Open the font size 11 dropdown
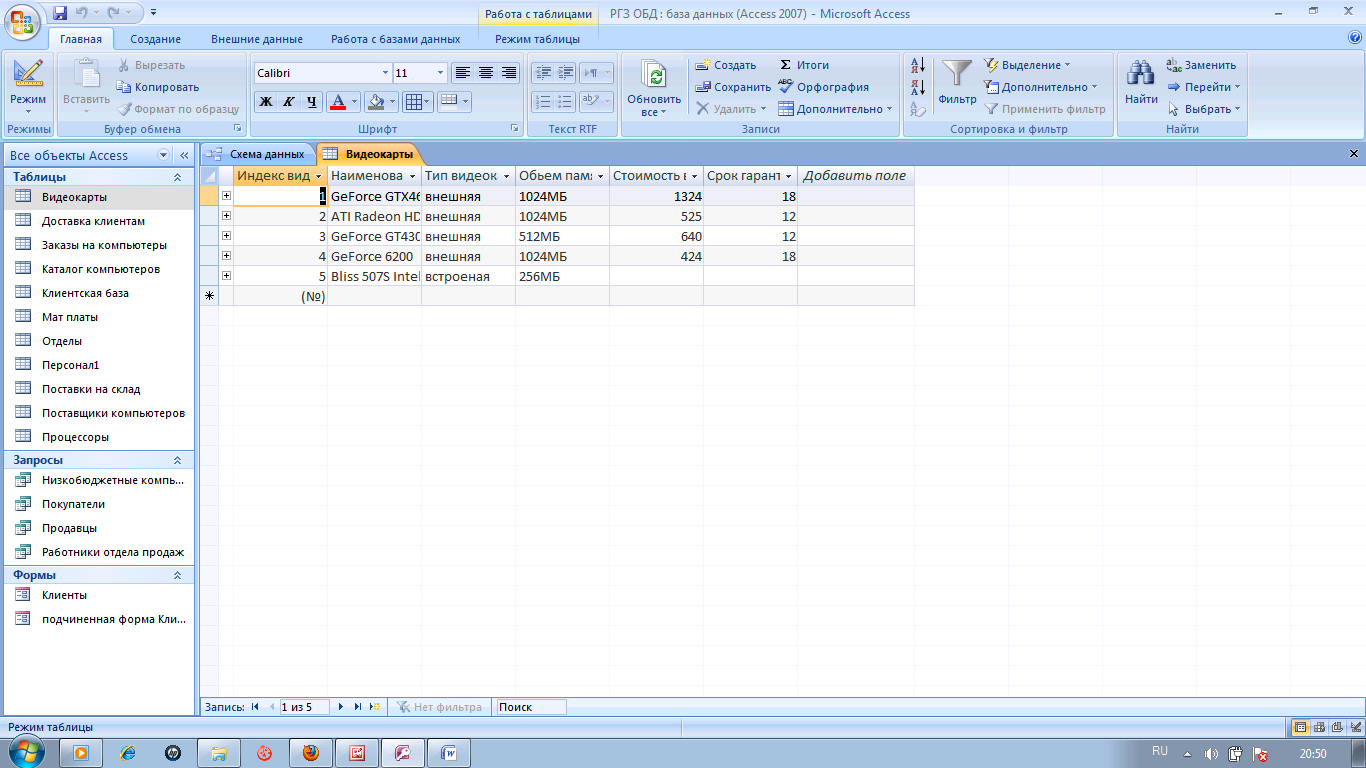 tap(440, 73)
